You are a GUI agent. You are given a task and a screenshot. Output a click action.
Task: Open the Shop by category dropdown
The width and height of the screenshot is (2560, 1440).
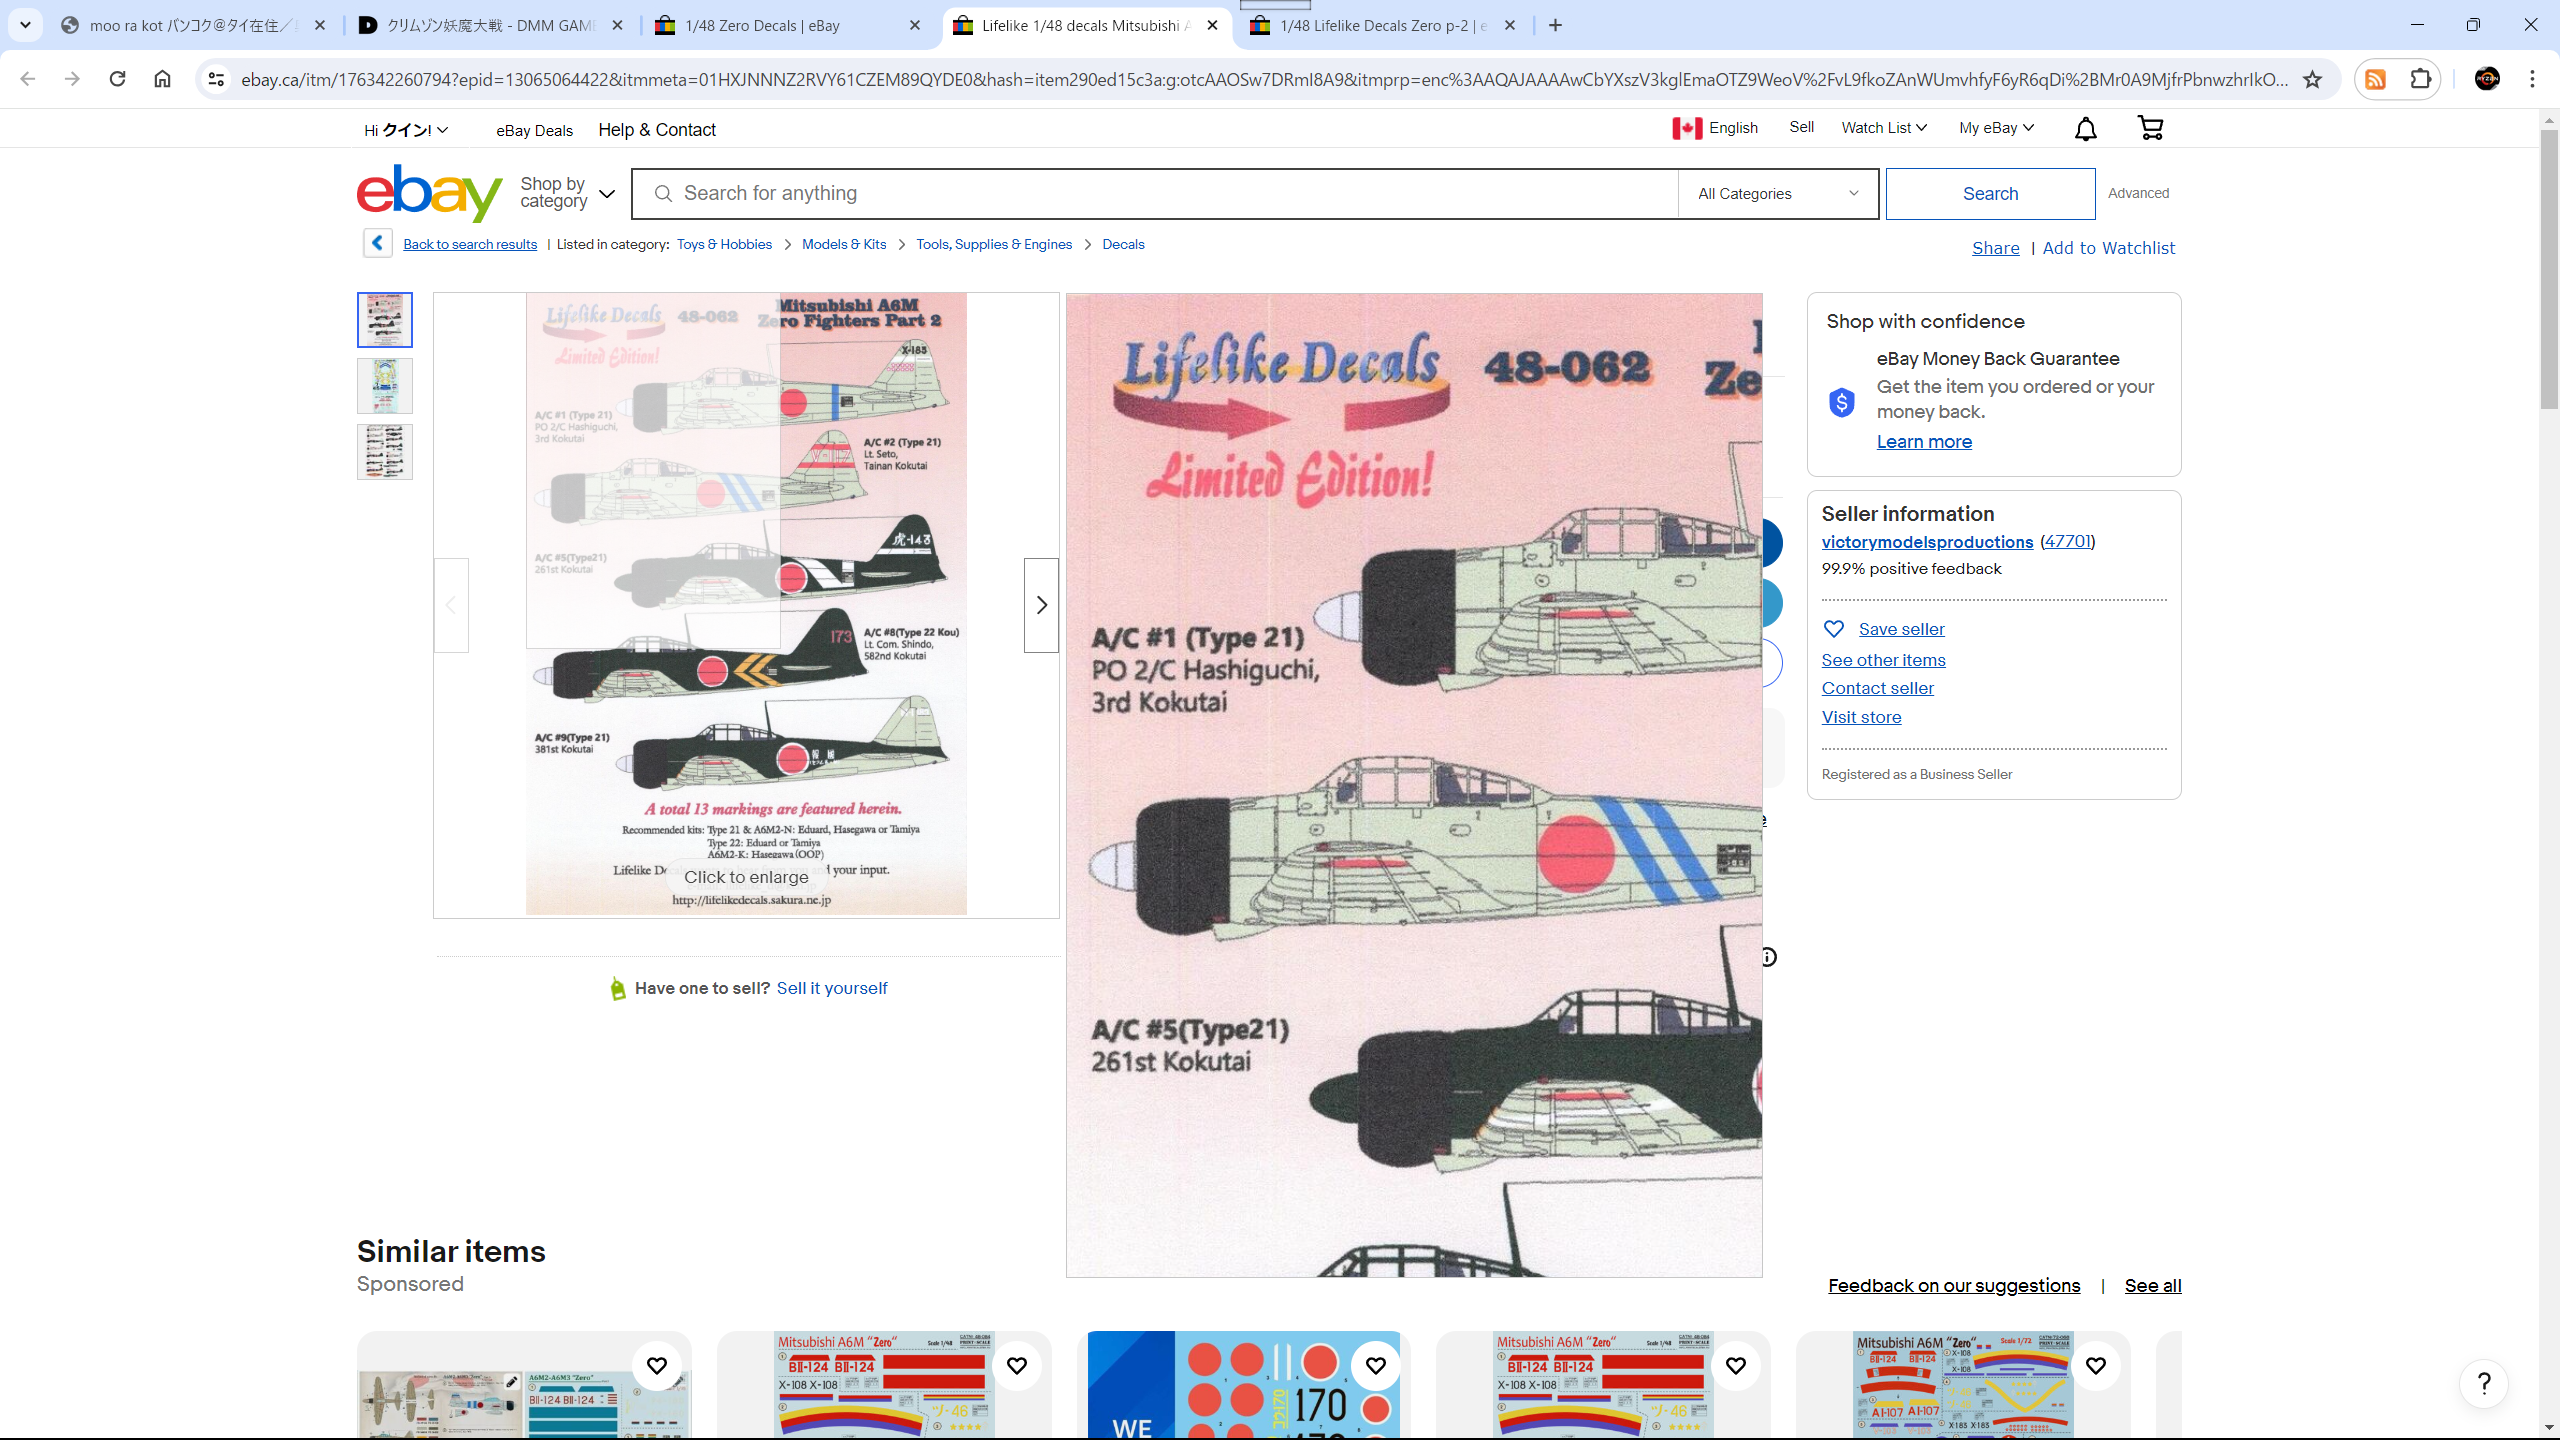567,193
